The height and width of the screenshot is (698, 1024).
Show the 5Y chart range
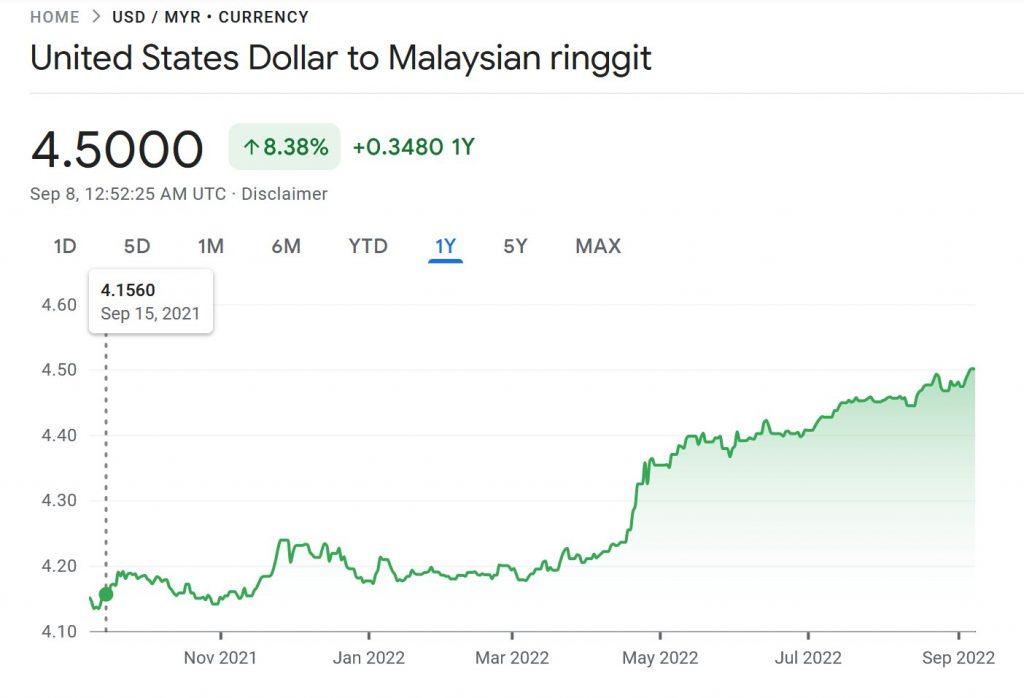coord(515,246)
